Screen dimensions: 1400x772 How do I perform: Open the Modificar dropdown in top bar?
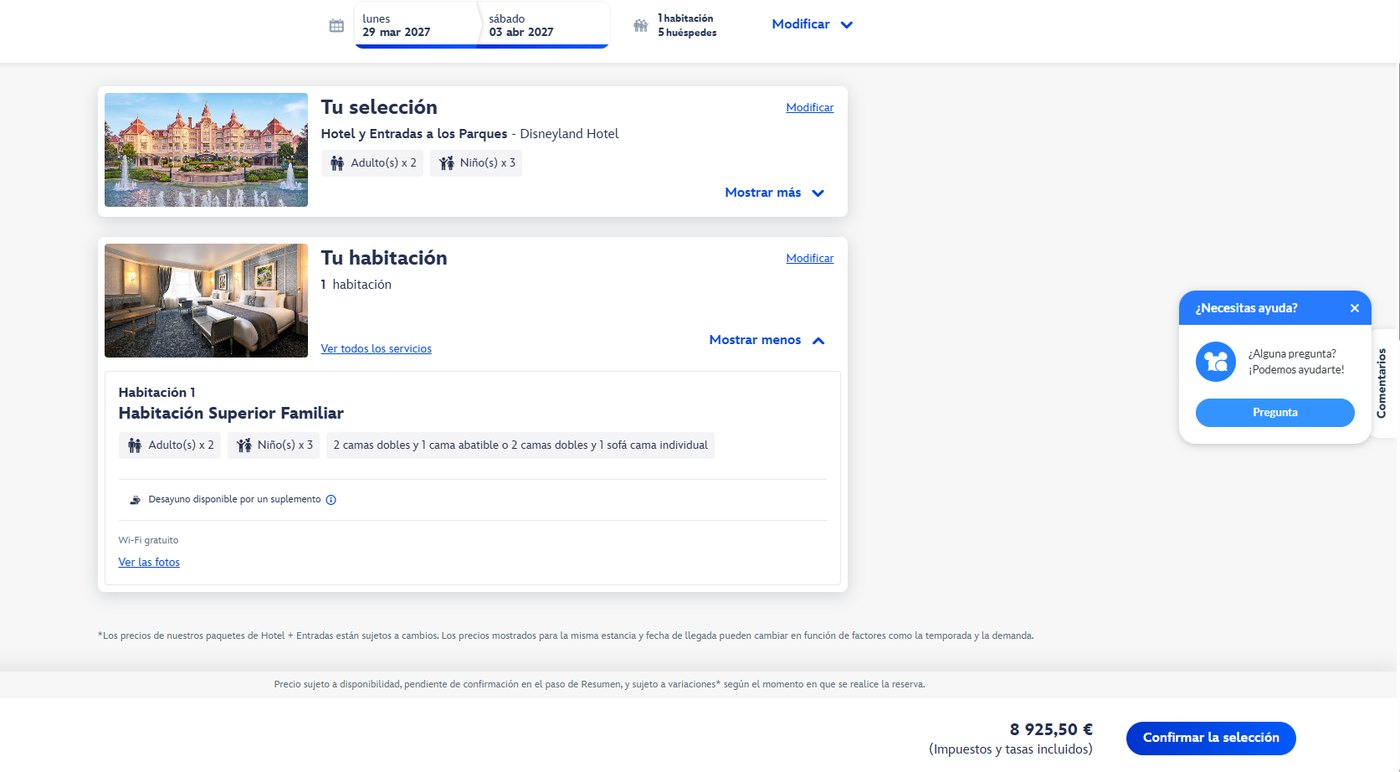pyautogui.click(x=812, y=25)
